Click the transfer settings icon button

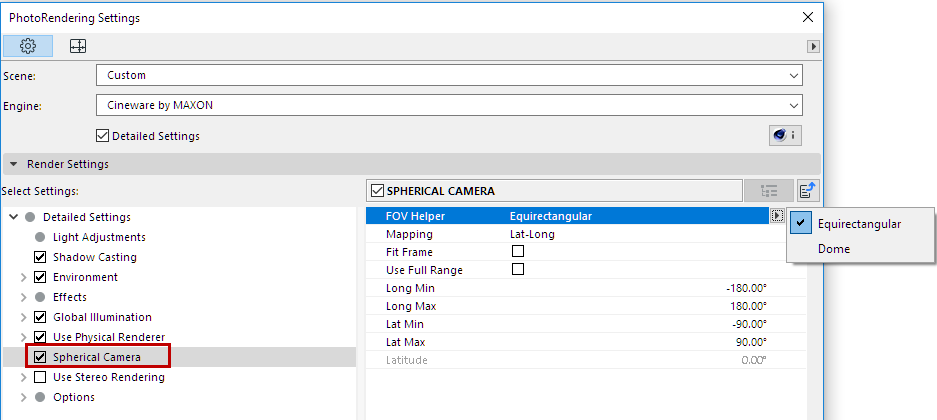pos(808,191)
